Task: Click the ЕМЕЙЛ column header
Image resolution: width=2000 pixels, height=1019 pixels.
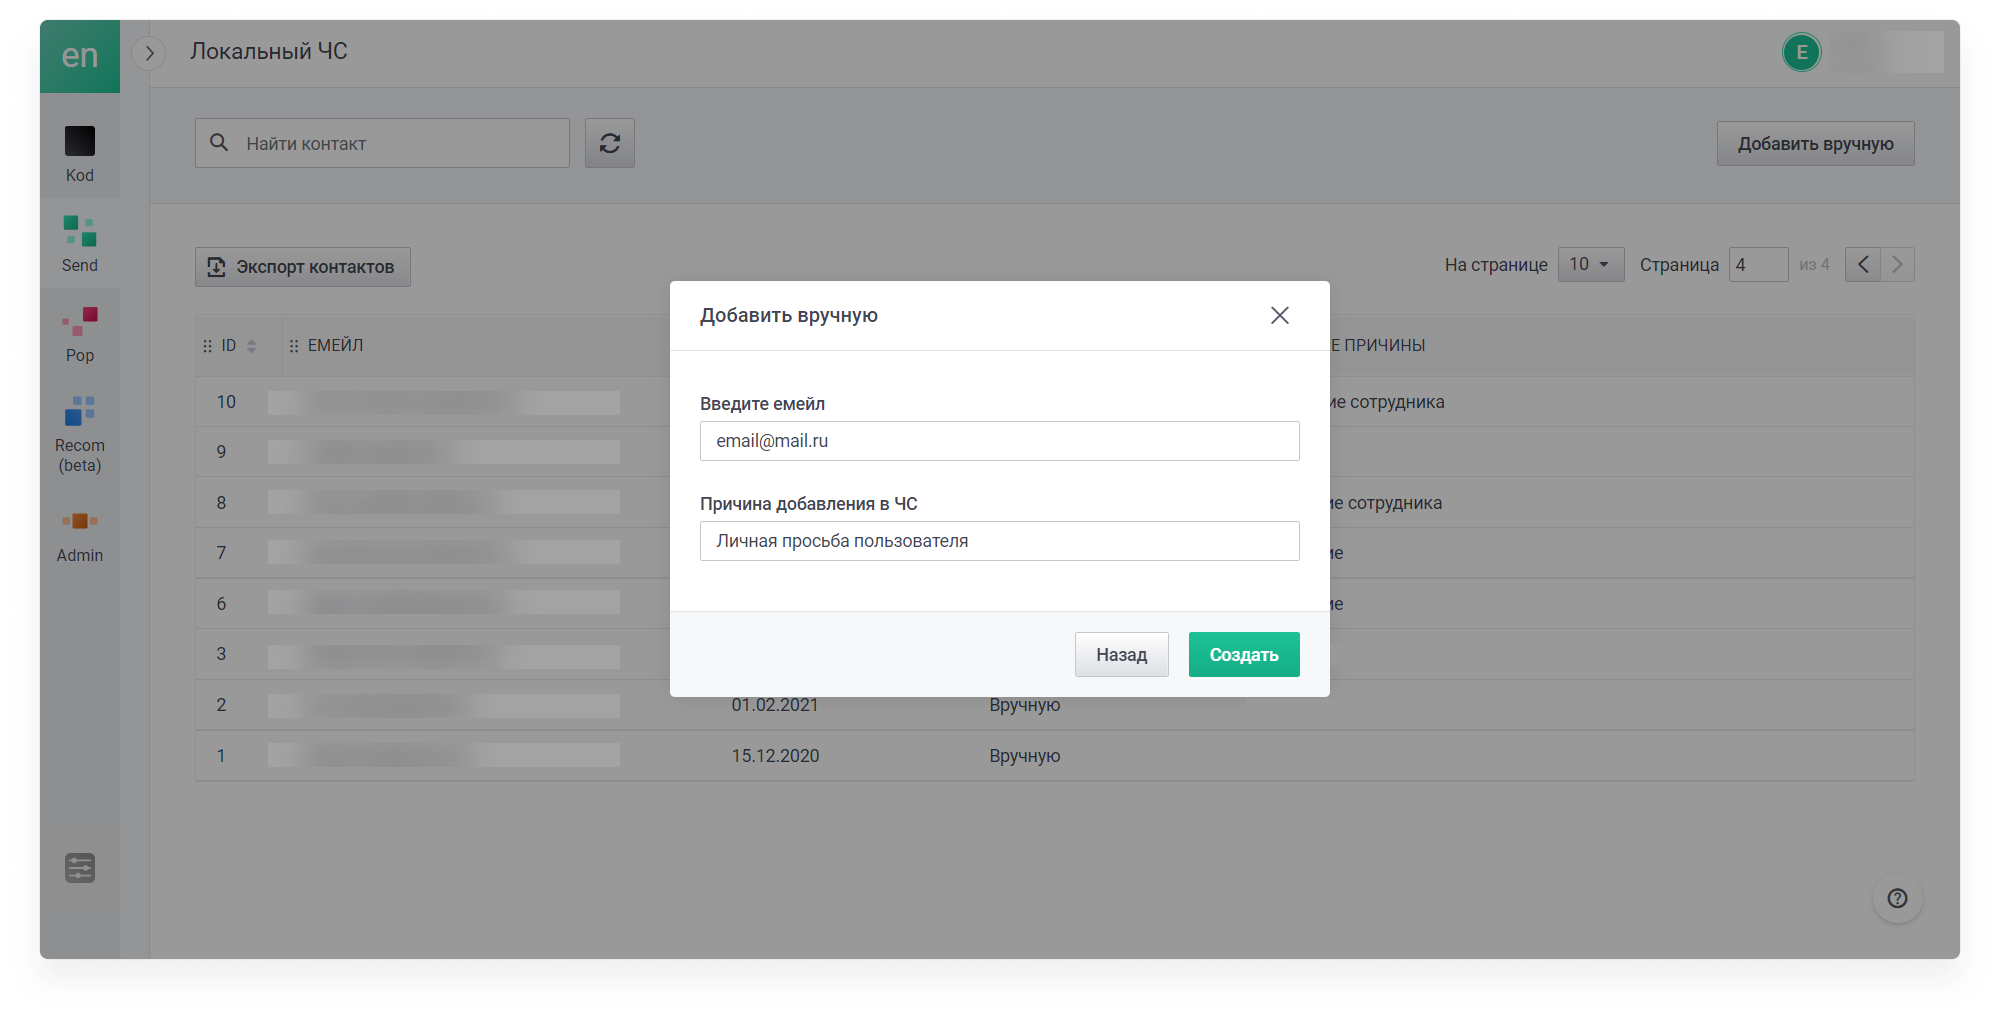Action: (335, 346)
